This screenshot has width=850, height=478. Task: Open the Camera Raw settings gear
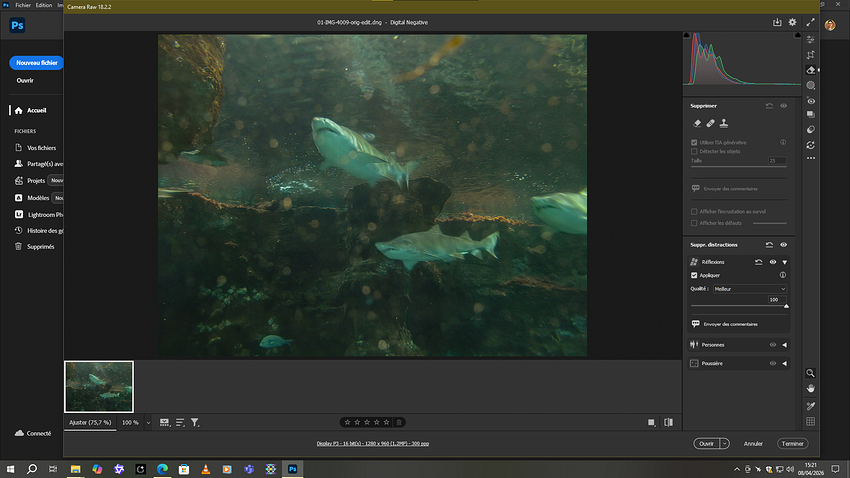coord(793,22)
